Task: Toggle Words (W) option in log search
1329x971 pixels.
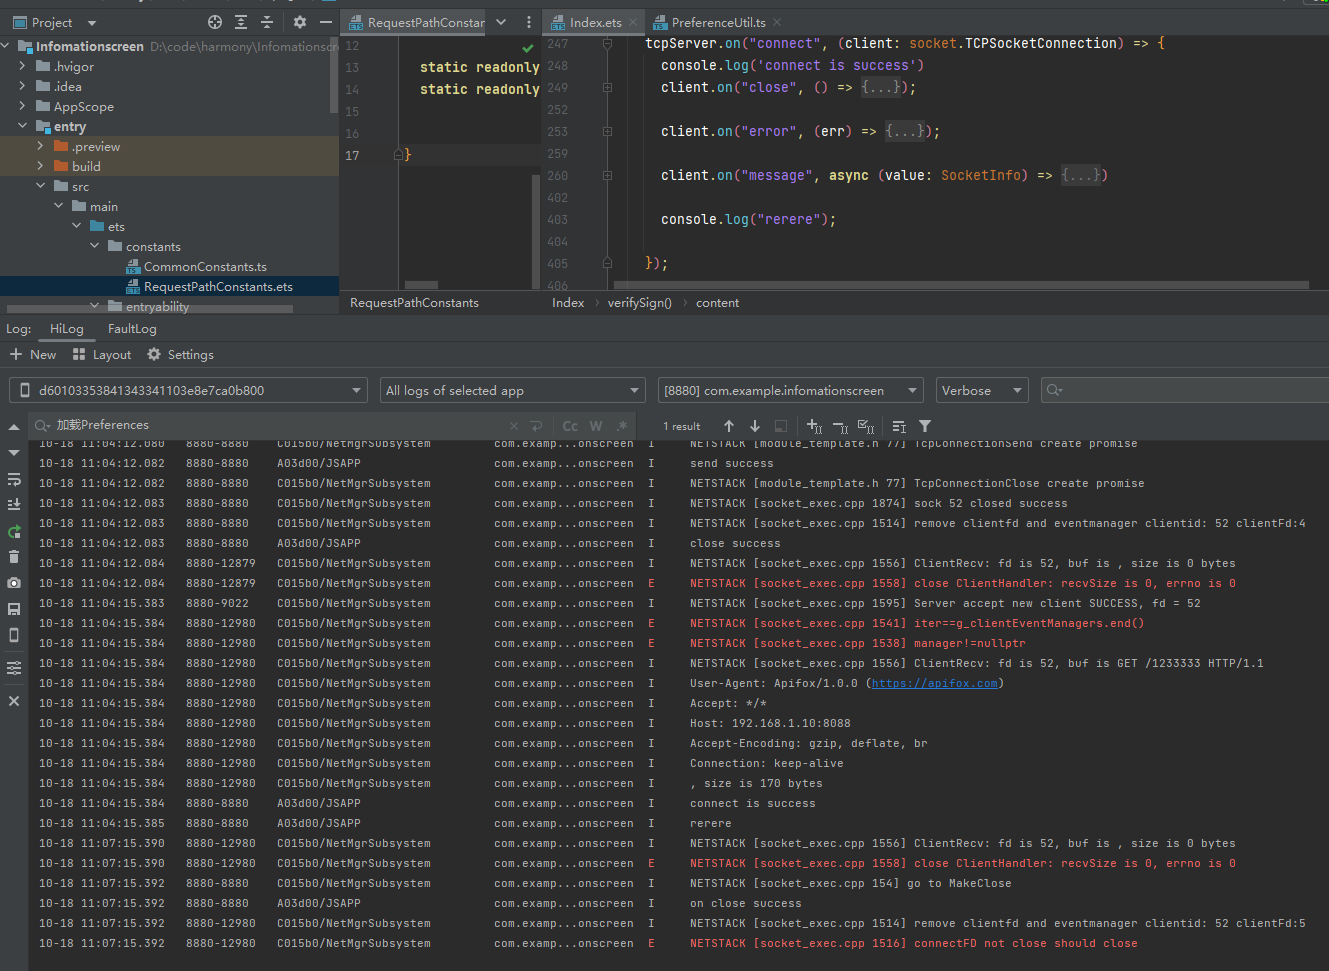Action: tap(596, 426)
